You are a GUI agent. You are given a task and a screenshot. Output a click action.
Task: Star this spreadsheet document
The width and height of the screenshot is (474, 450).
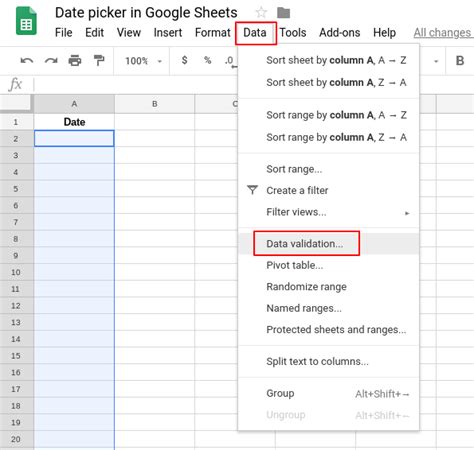tap(261, 13)
